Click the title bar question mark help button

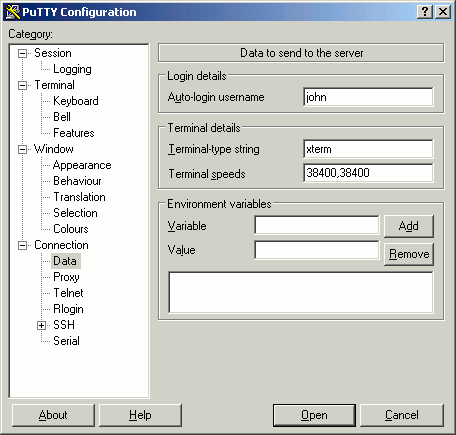(425, 12)
